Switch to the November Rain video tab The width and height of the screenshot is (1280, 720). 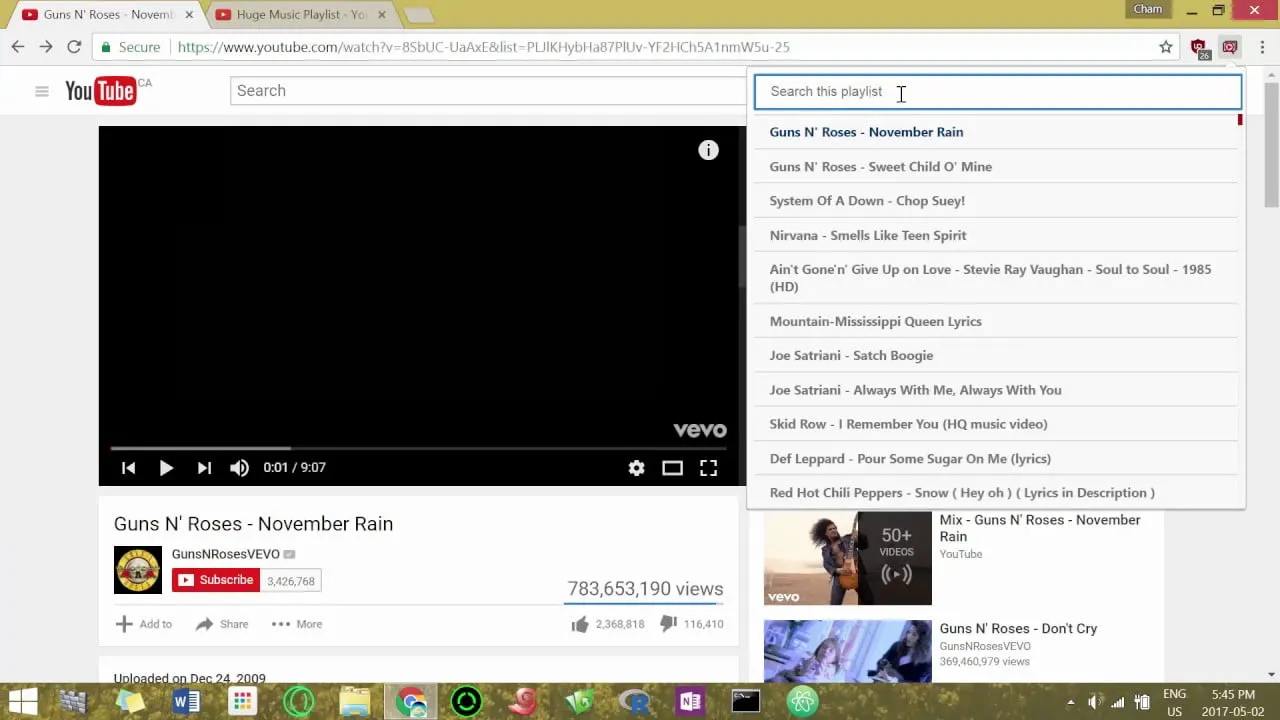100,14
